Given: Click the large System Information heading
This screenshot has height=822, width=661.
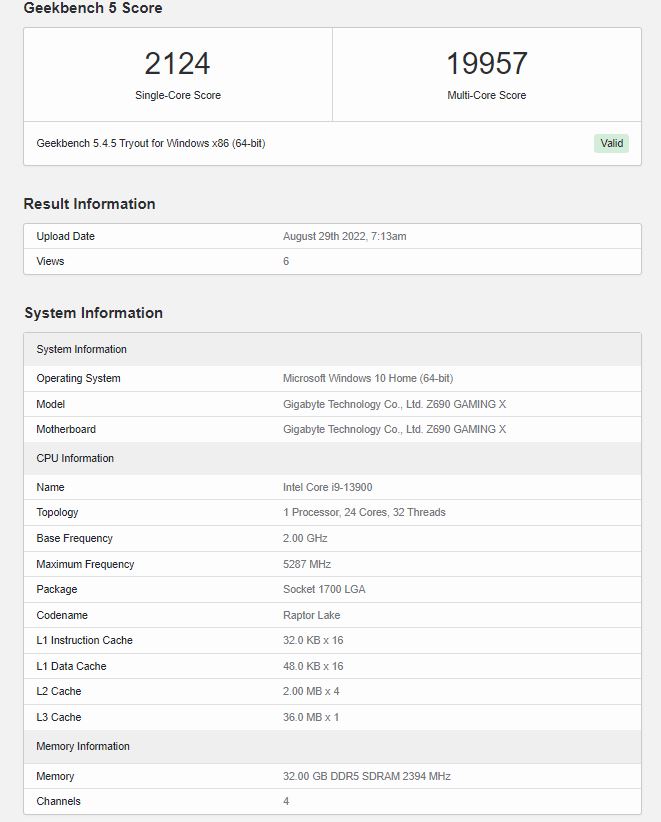Looking at the screenshot, I should pyautogui.click(x=93, y=312).
